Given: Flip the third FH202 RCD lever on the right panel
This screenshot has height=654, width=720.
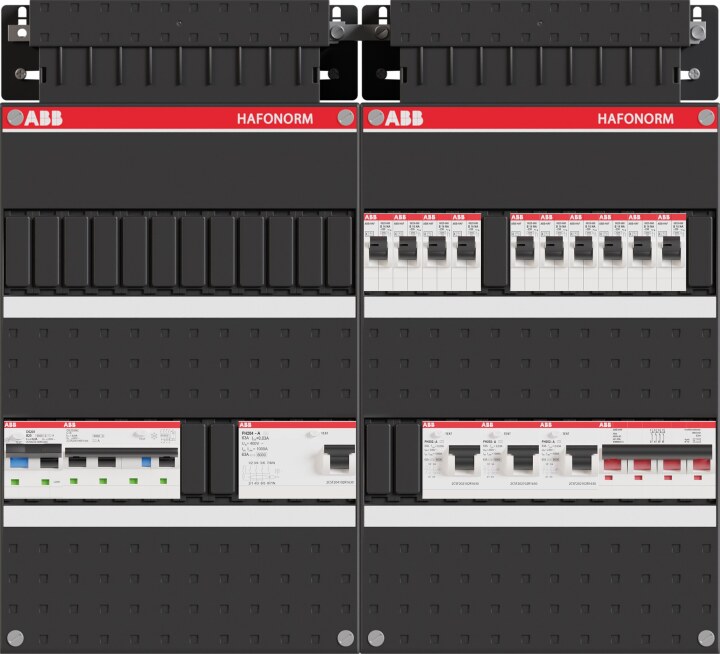Looking at the screenshot, I should tap(582, 458).
